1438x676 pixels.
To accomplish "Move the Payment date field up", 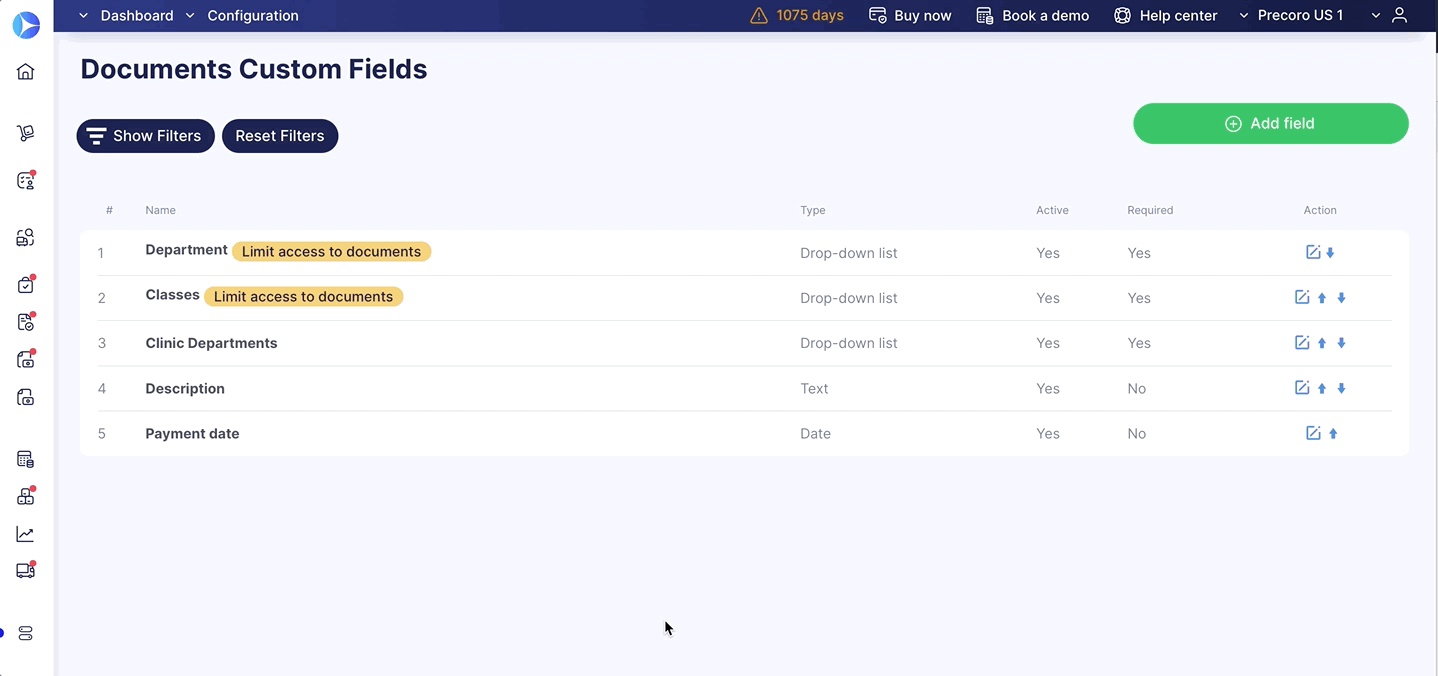I will [x=1333, y=434].
